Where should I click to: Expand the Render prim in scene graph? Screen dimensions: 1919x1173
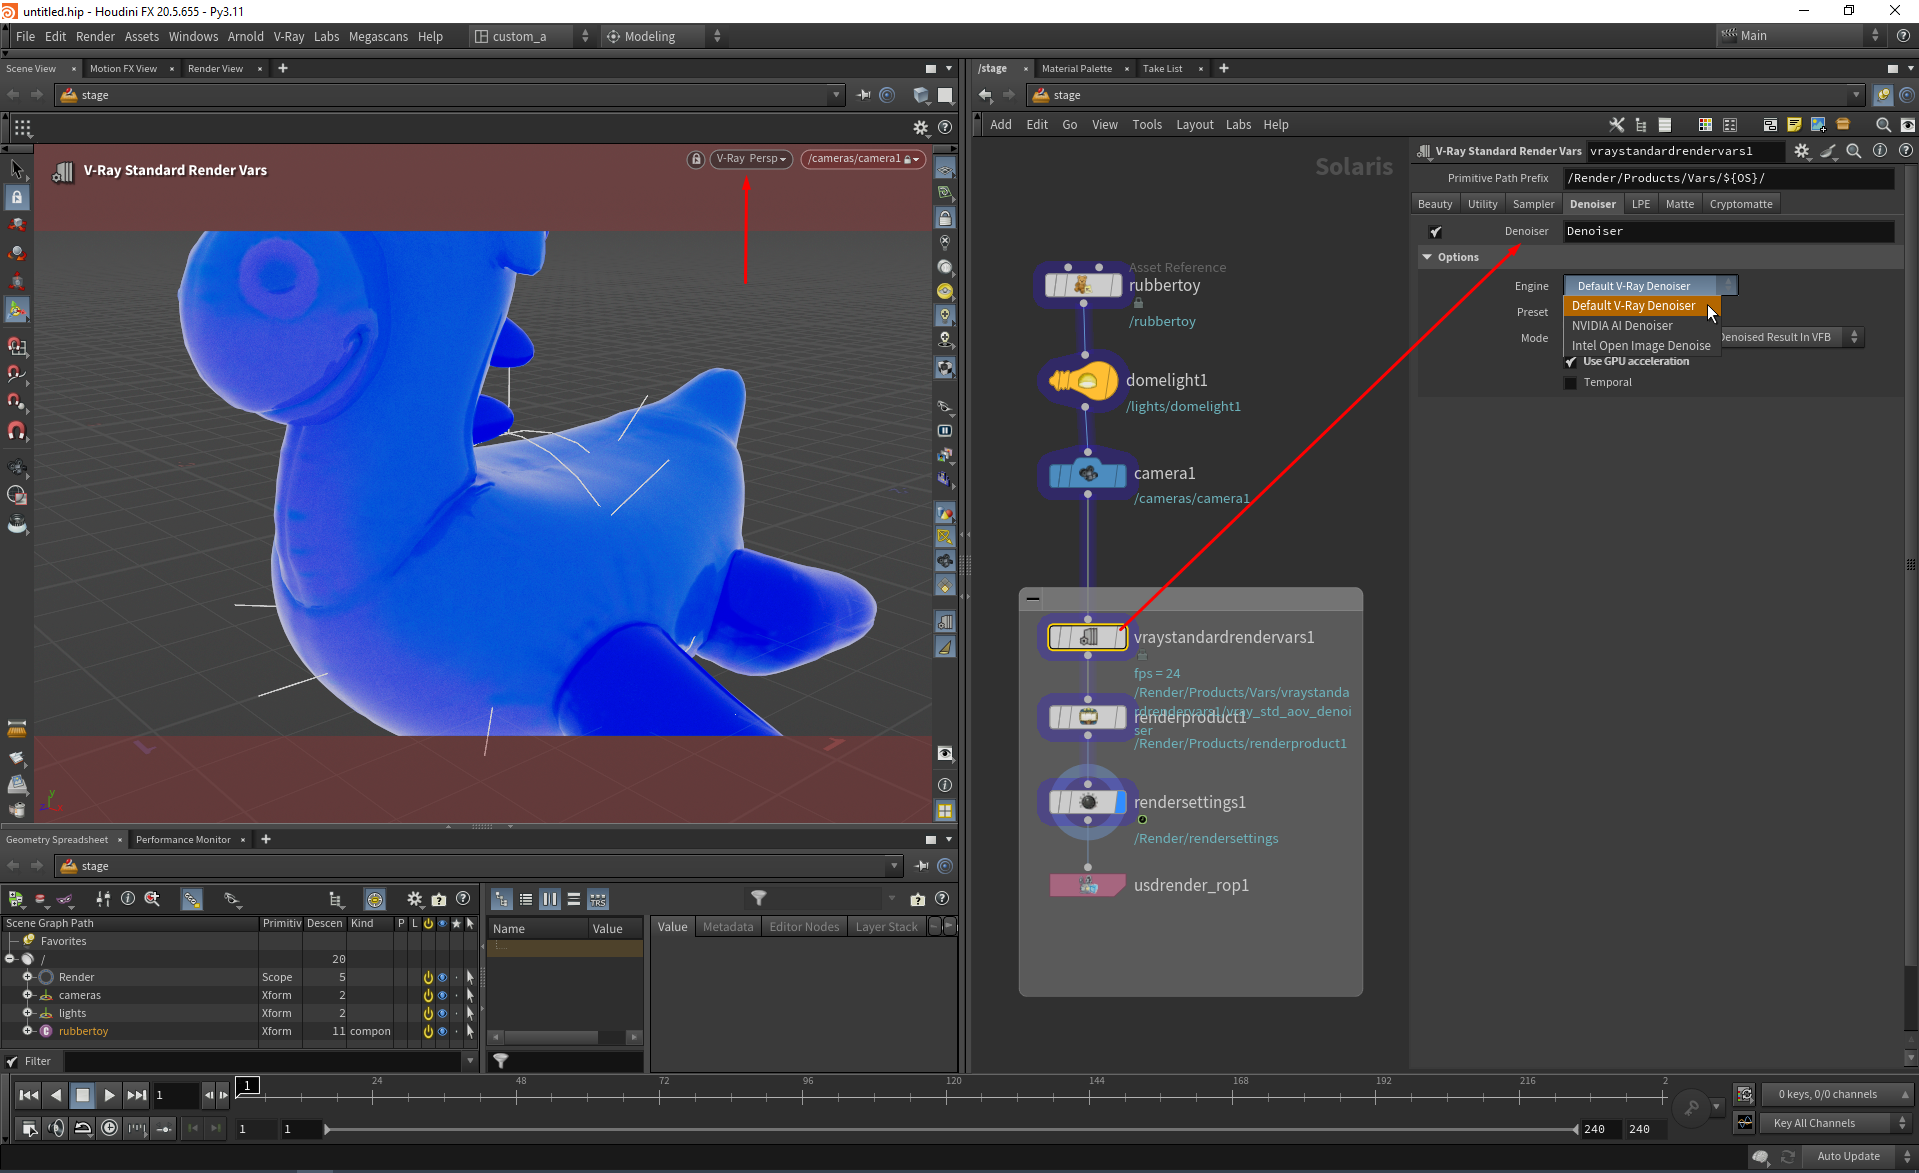(x=28, y=978)
